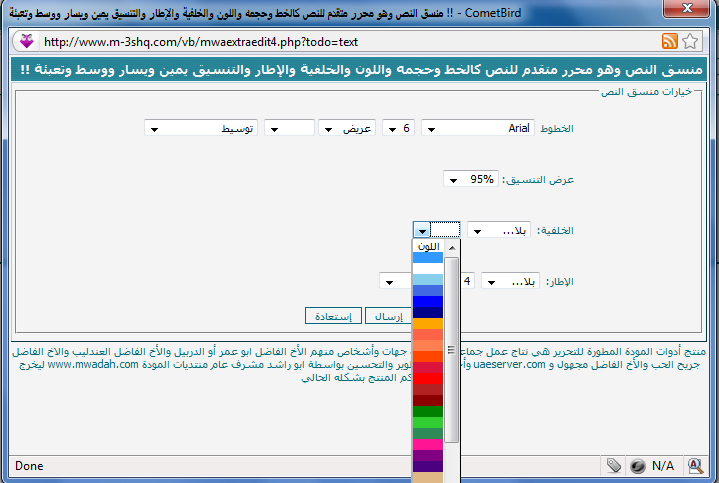Click the orange RSS feed icon

click(670, 42)
